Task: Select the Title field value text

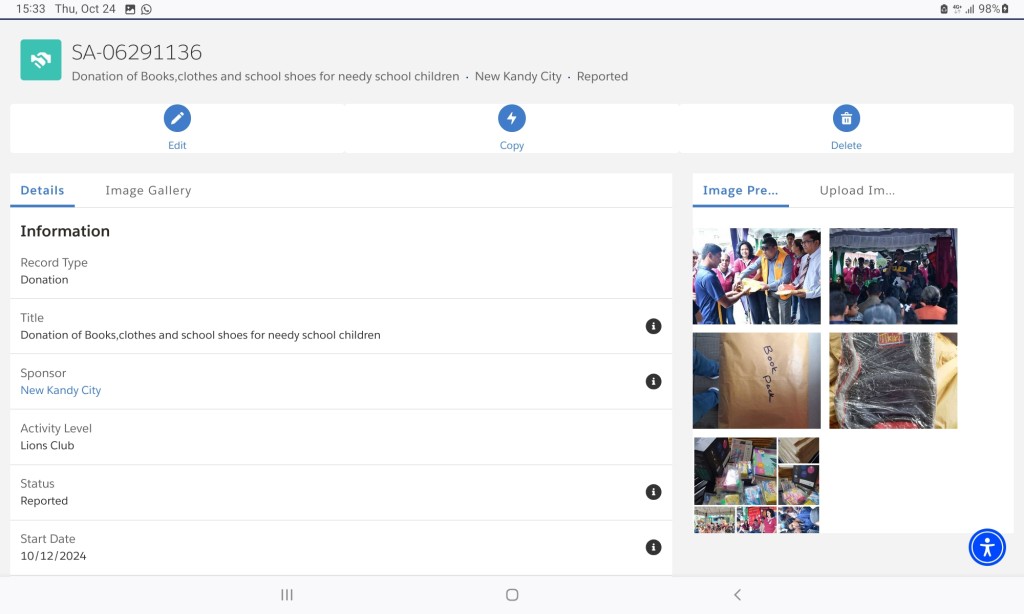Action: tap(200, 335)
